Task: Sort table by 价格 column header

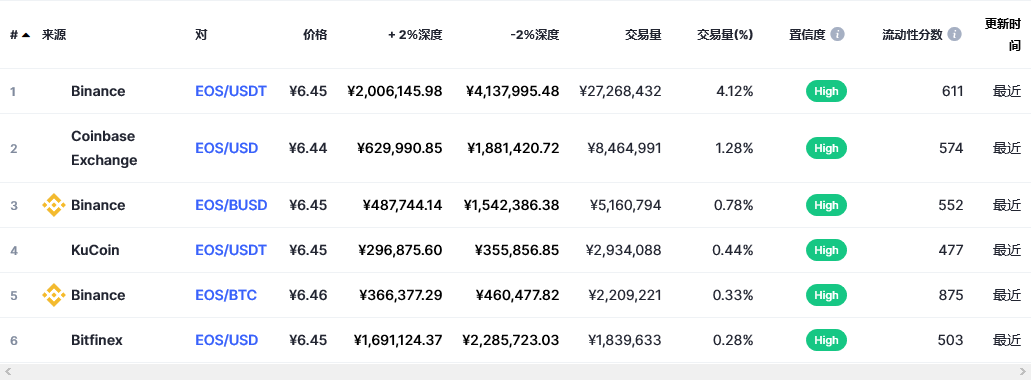Action: (314, 34)
